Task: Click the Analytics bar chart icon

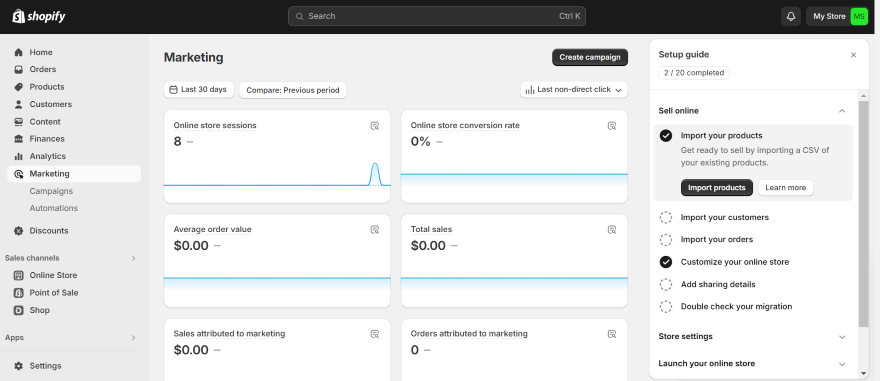Action: (x=19, y=156)
